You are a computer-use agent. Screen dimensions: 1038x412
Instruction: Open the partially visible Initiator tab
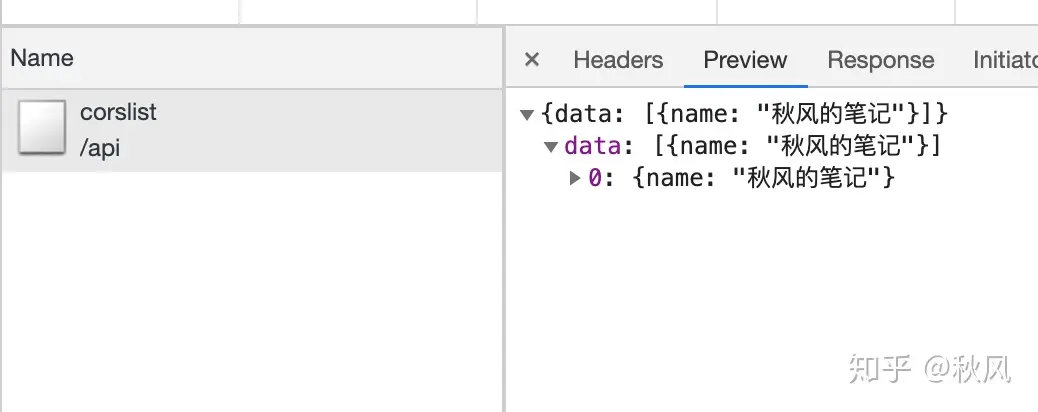pos(1005,60)
